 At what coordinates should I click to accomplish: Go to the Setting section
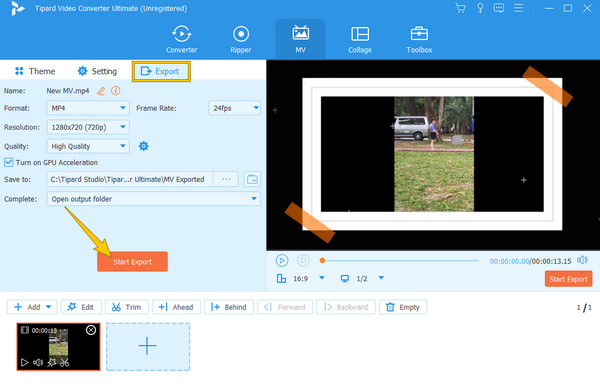coord(97,71)
